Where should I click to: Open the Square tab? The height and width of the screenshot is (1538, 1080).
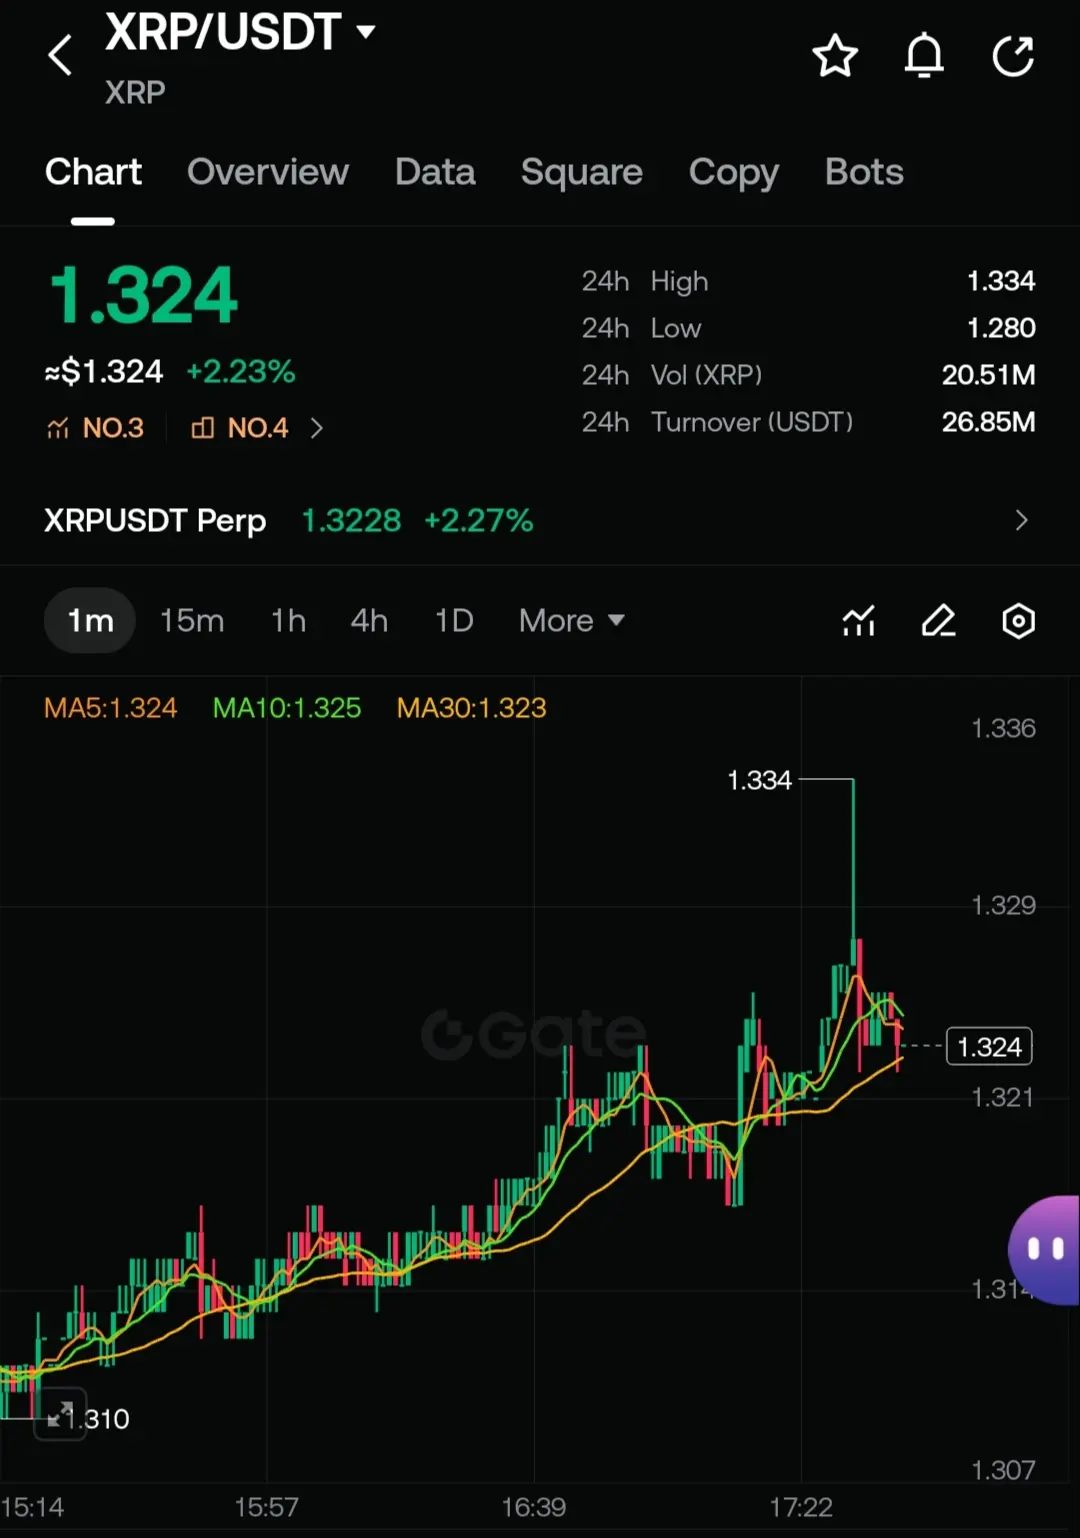pyautogui.click(x=582, y=172)
